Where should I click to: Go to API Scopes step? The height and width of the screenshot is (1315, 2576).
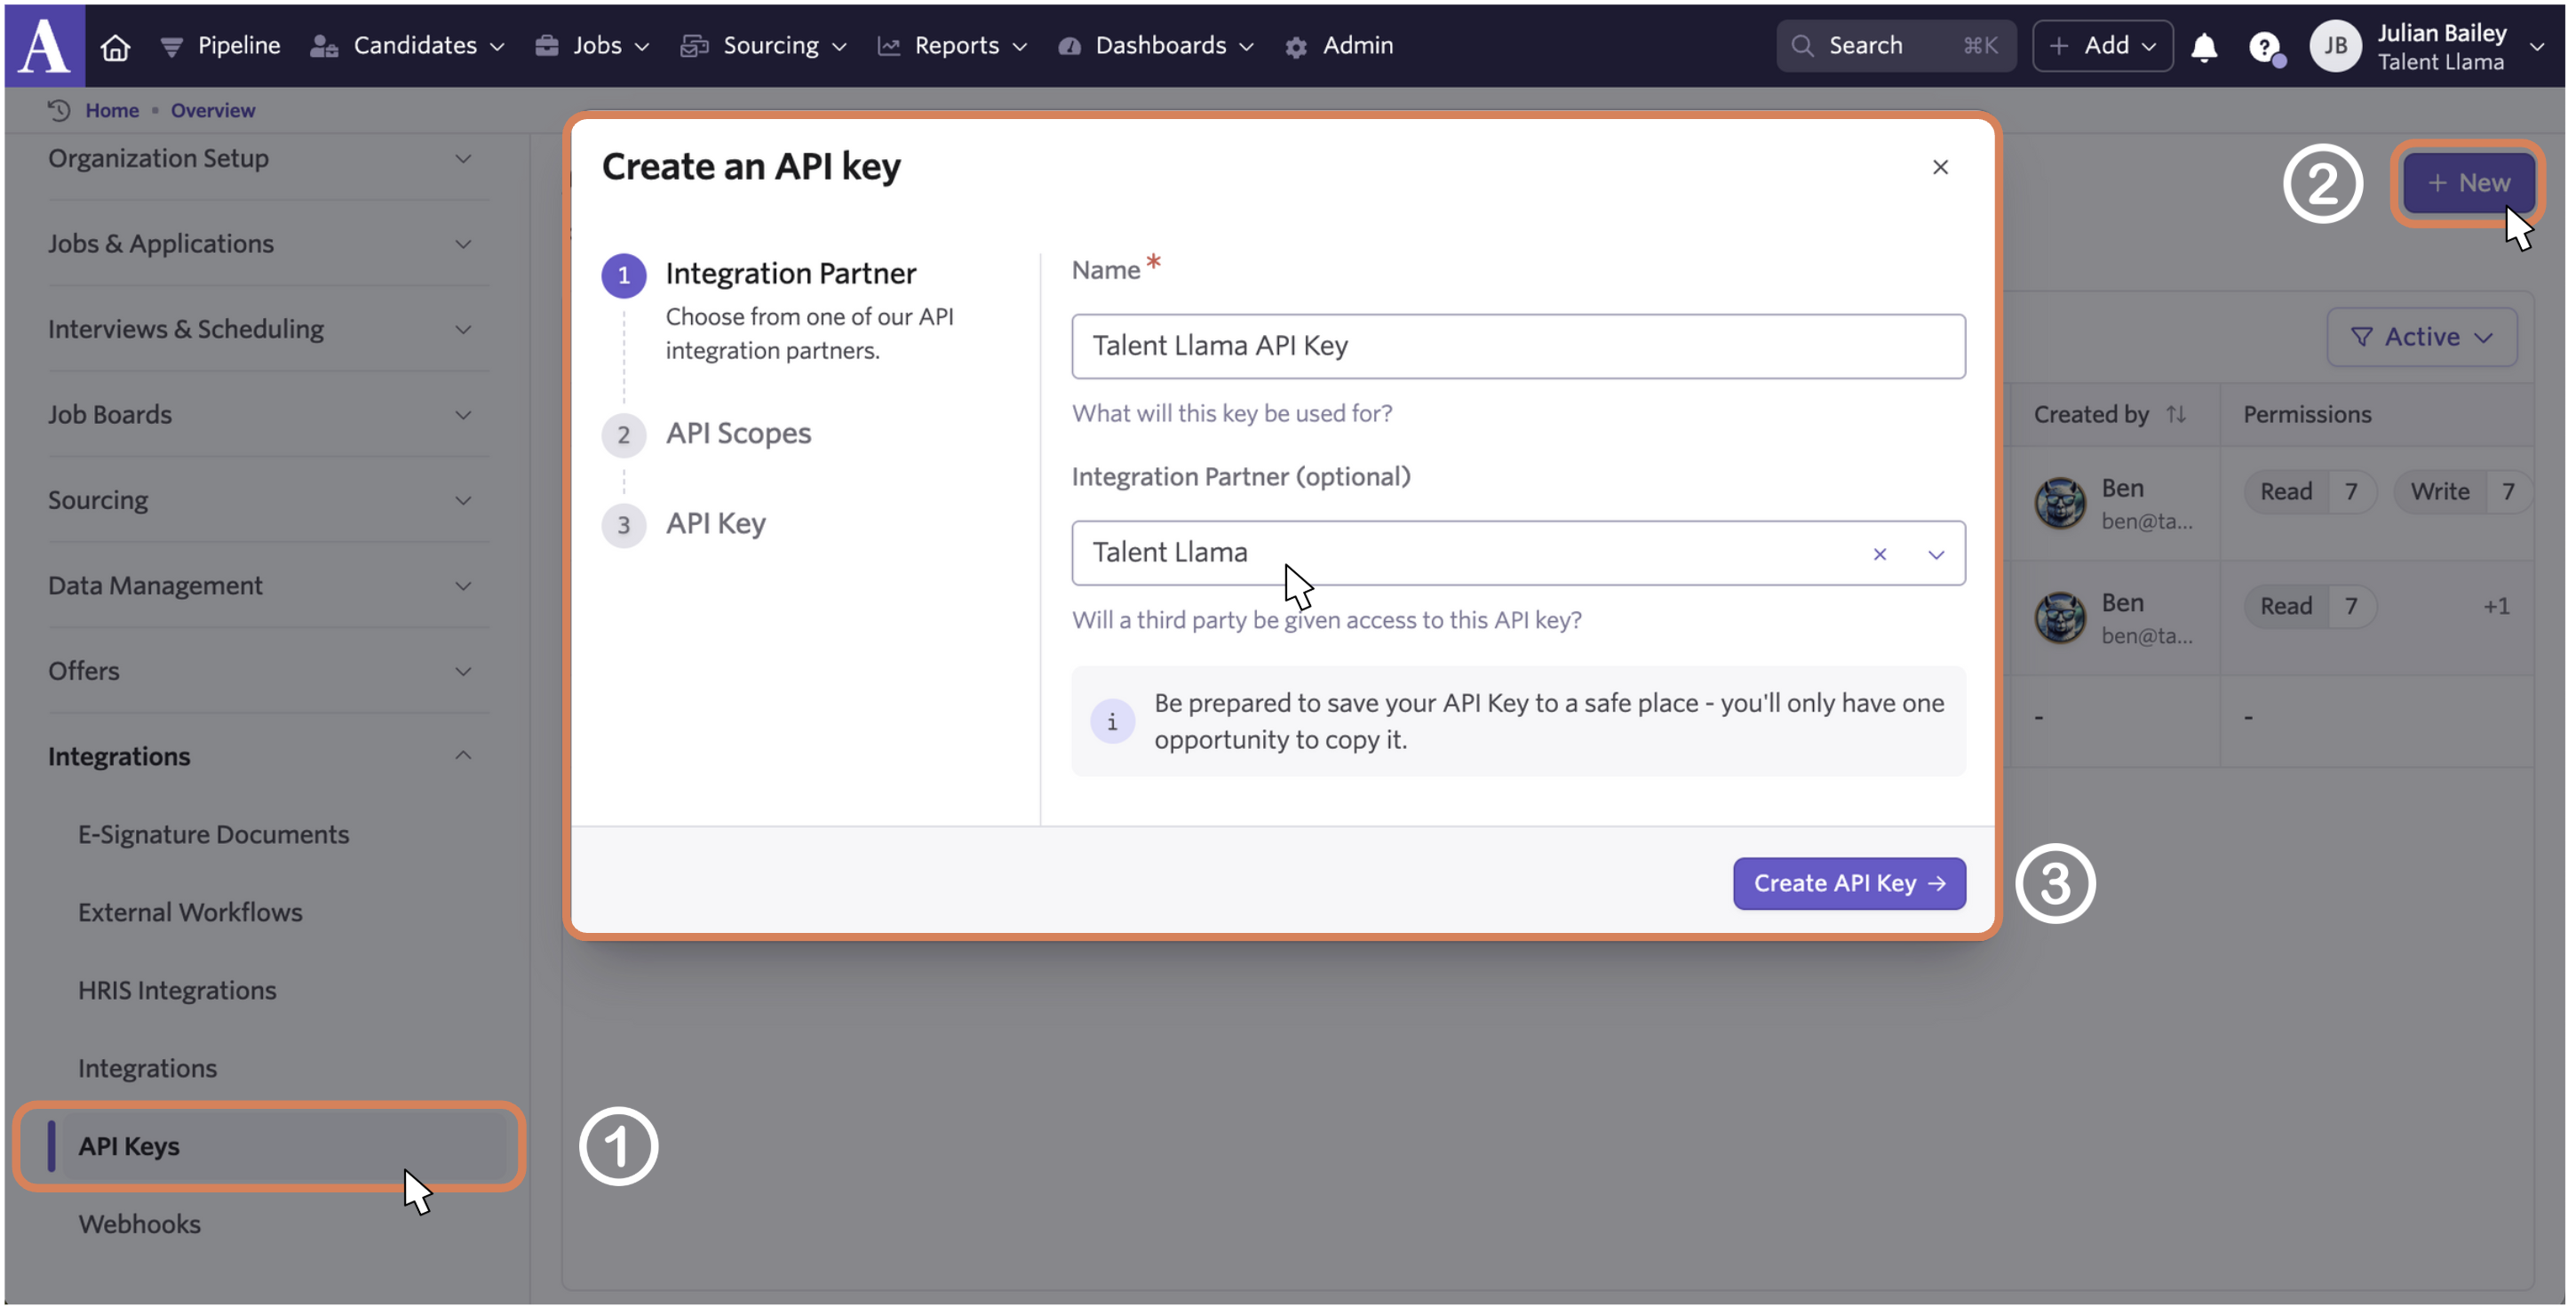(738, 434)
